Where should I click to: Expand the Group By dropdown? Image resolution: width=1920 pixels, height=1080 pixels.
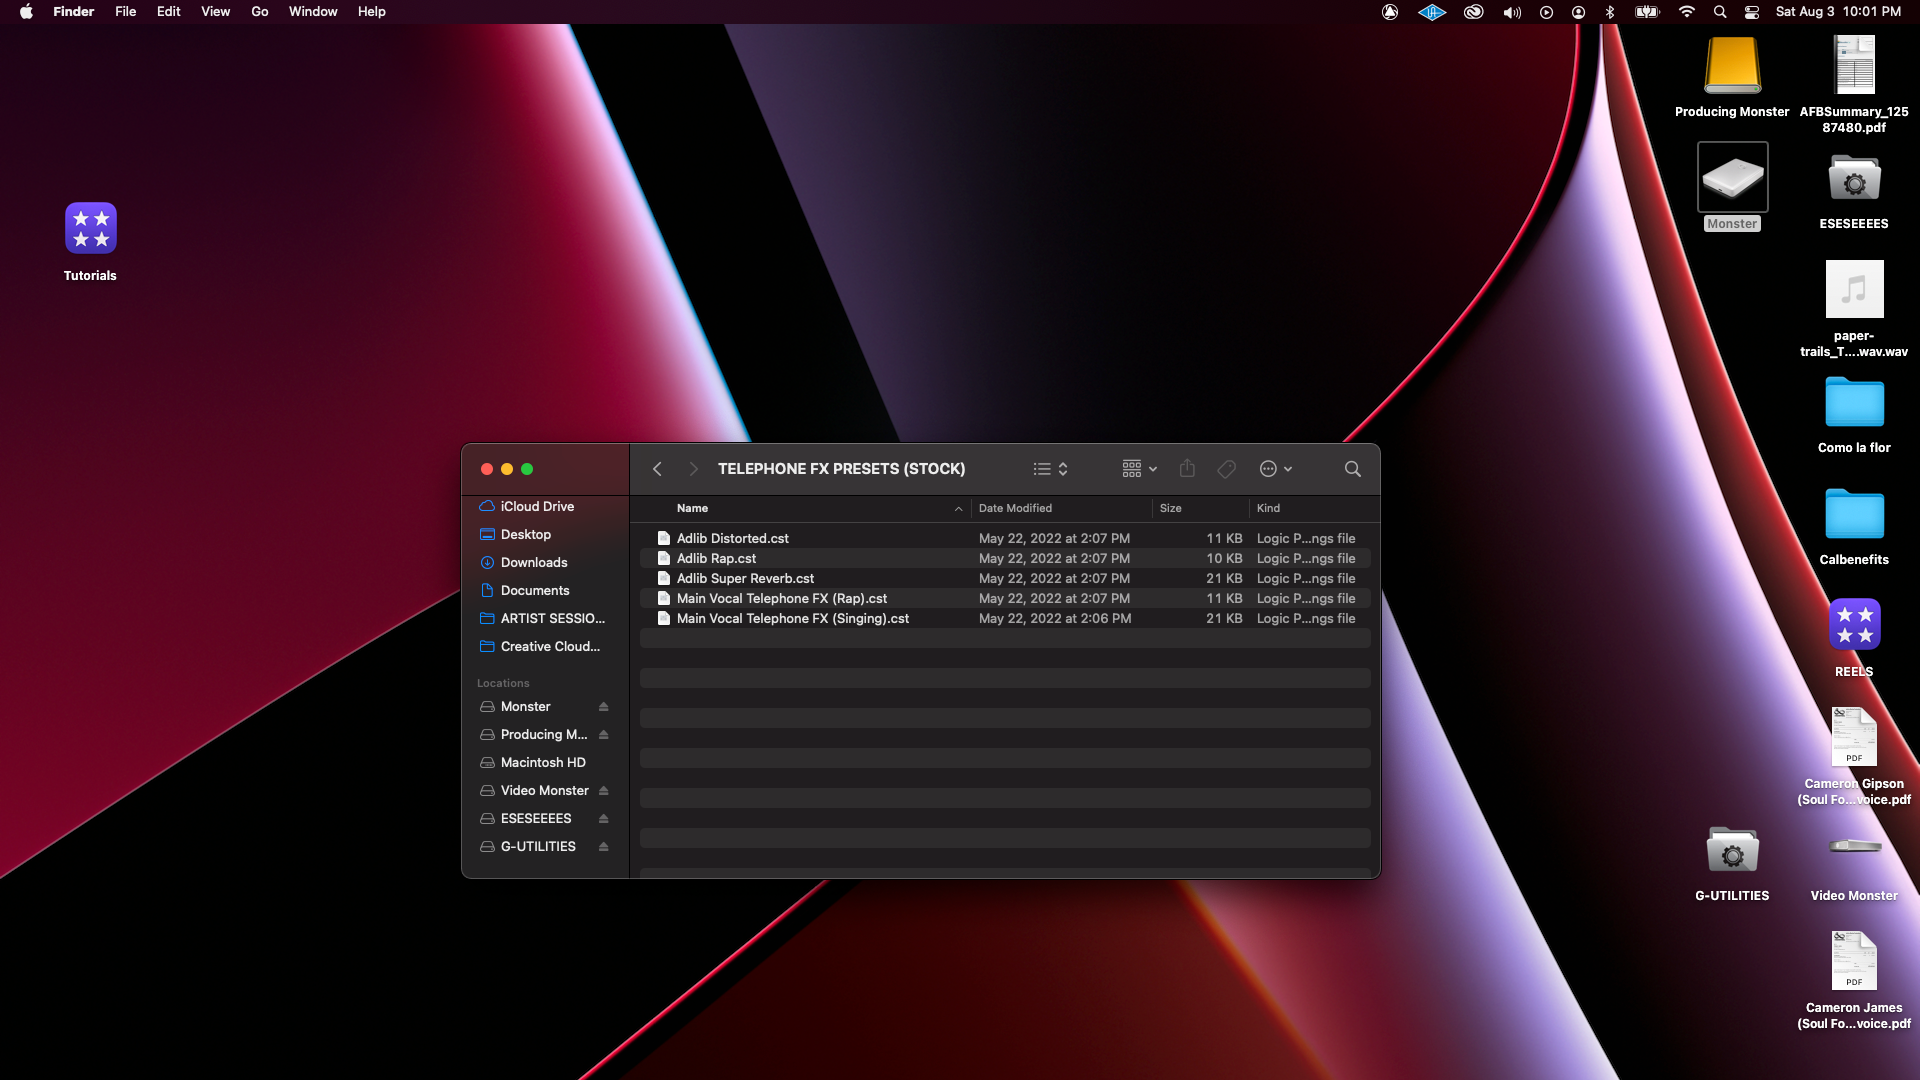(x=1139, y=469)
